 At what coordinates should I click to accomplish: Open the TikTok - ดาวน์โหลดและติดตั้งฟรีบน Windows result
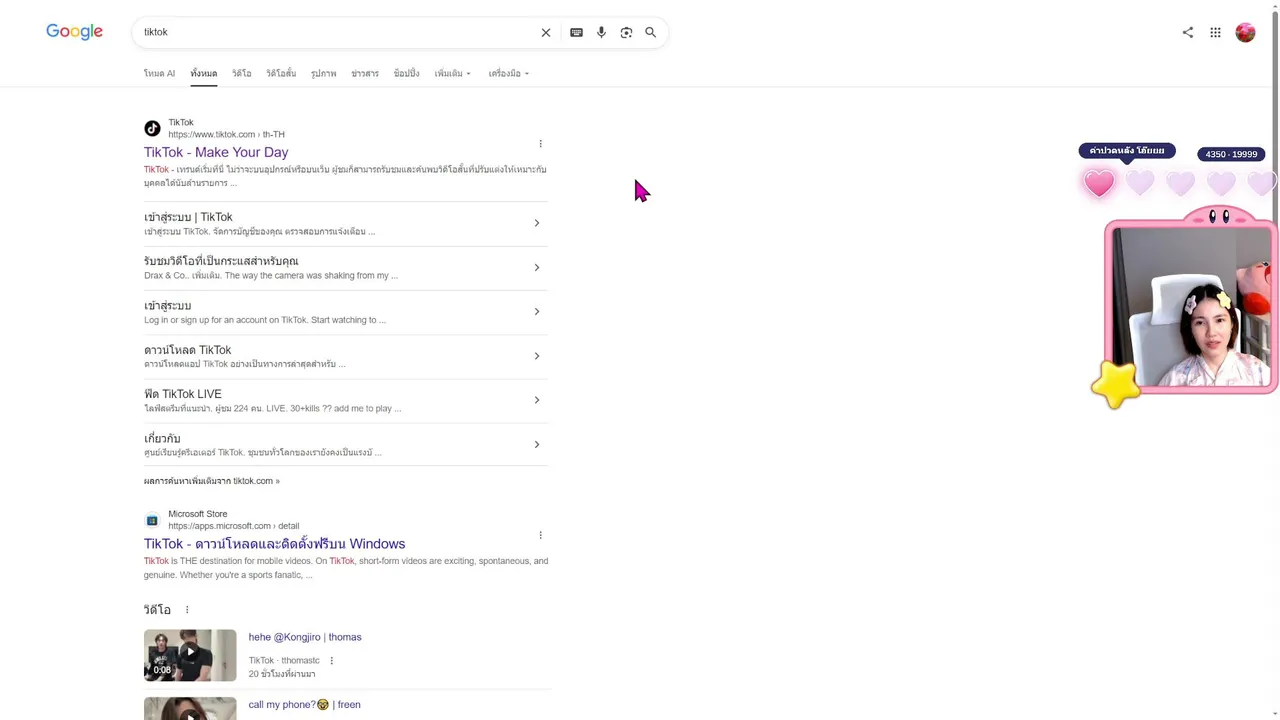(274, 544)
